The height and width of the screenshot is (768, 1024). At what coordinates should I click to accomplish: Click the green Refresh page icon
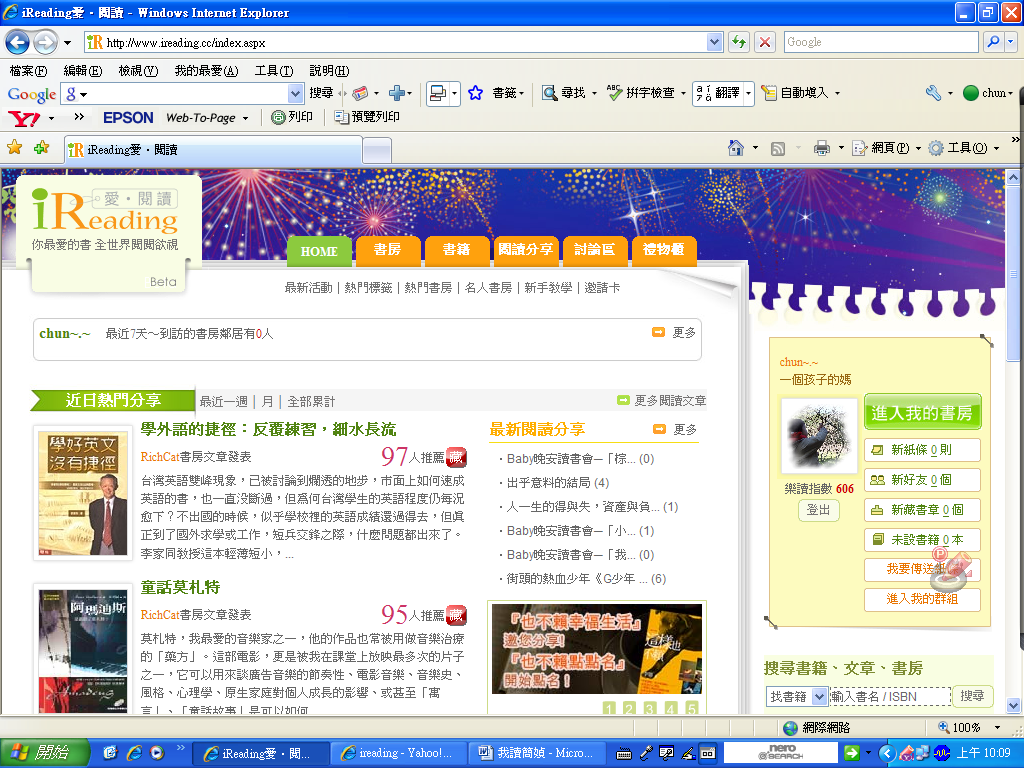click(739, 42)
